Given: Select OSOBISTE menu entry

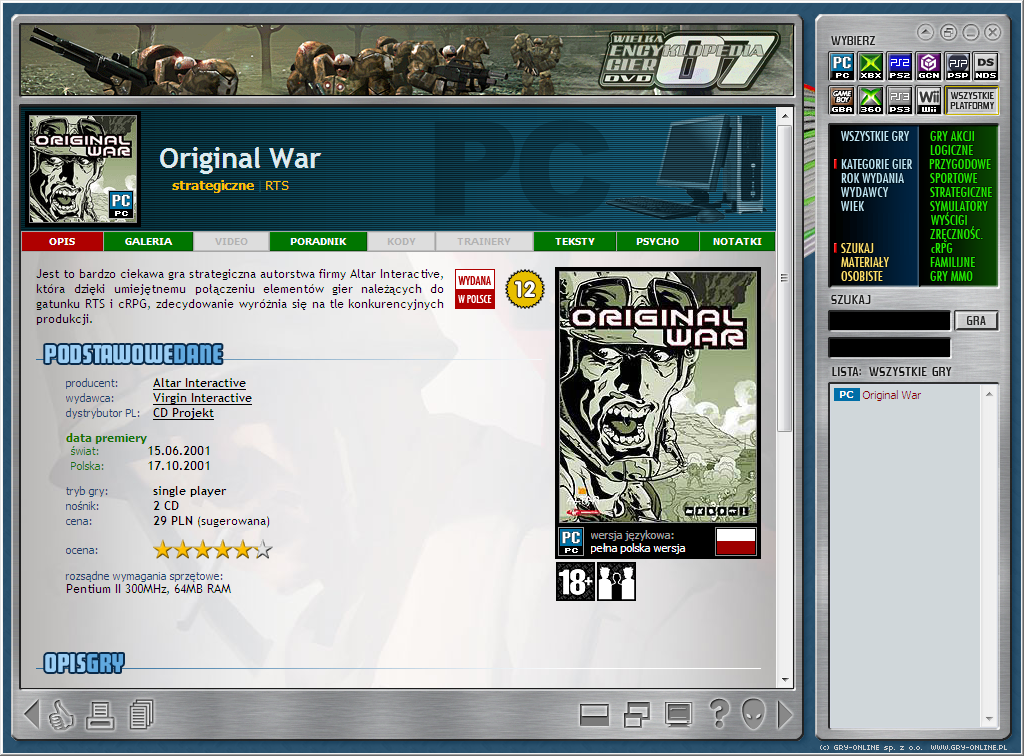Looking at the screenshot, I should pos(861,277).
